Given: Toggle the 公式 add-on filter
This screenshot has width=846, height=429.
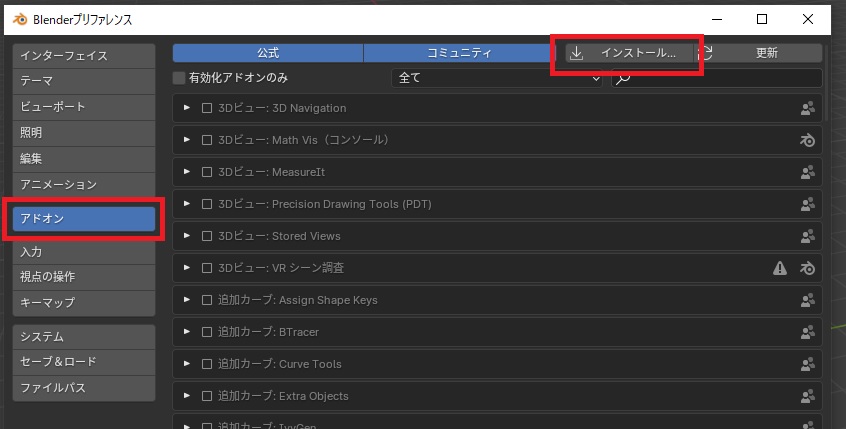Looking at the screenshot, I should (x=268, y=53).
